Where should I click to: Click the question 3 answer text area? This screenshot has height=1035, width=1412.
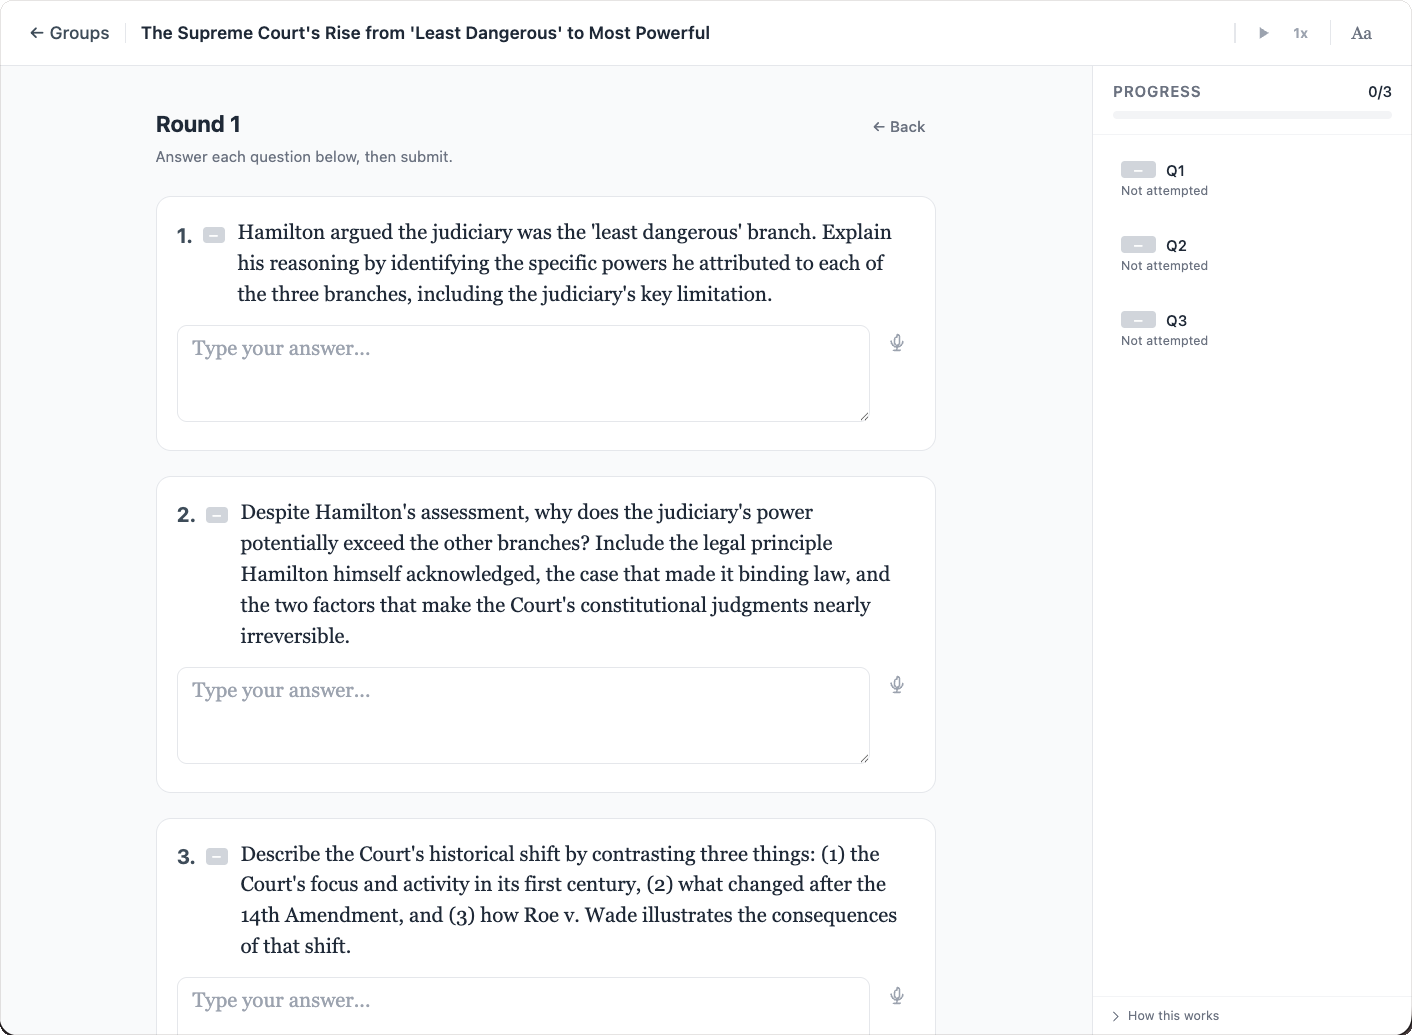point(523,1004)
